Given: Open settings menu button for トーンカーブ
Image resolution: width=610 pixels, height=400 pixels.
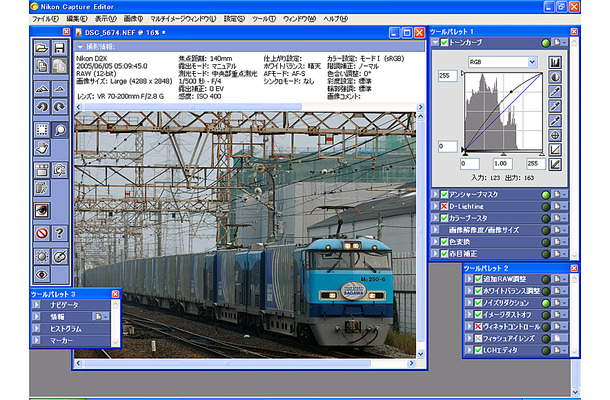Looking at the screenshot, I should (560, 42).
